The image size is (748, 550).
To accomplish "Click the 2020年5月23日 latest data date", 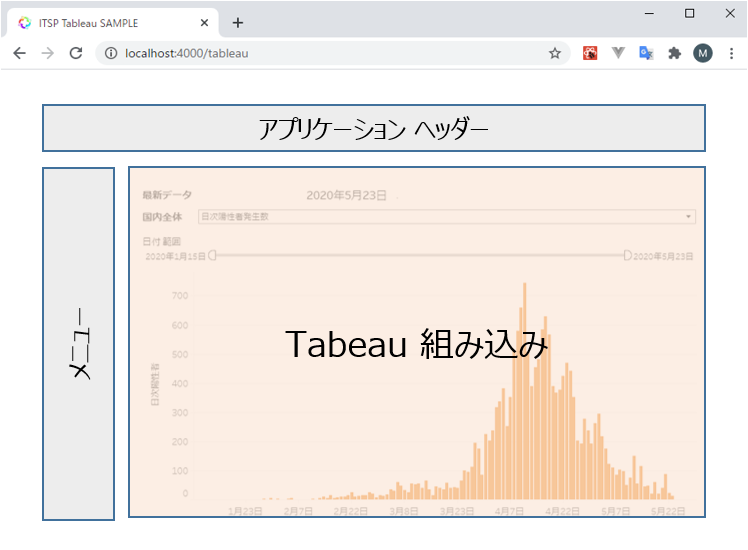I will click(346, 195).
